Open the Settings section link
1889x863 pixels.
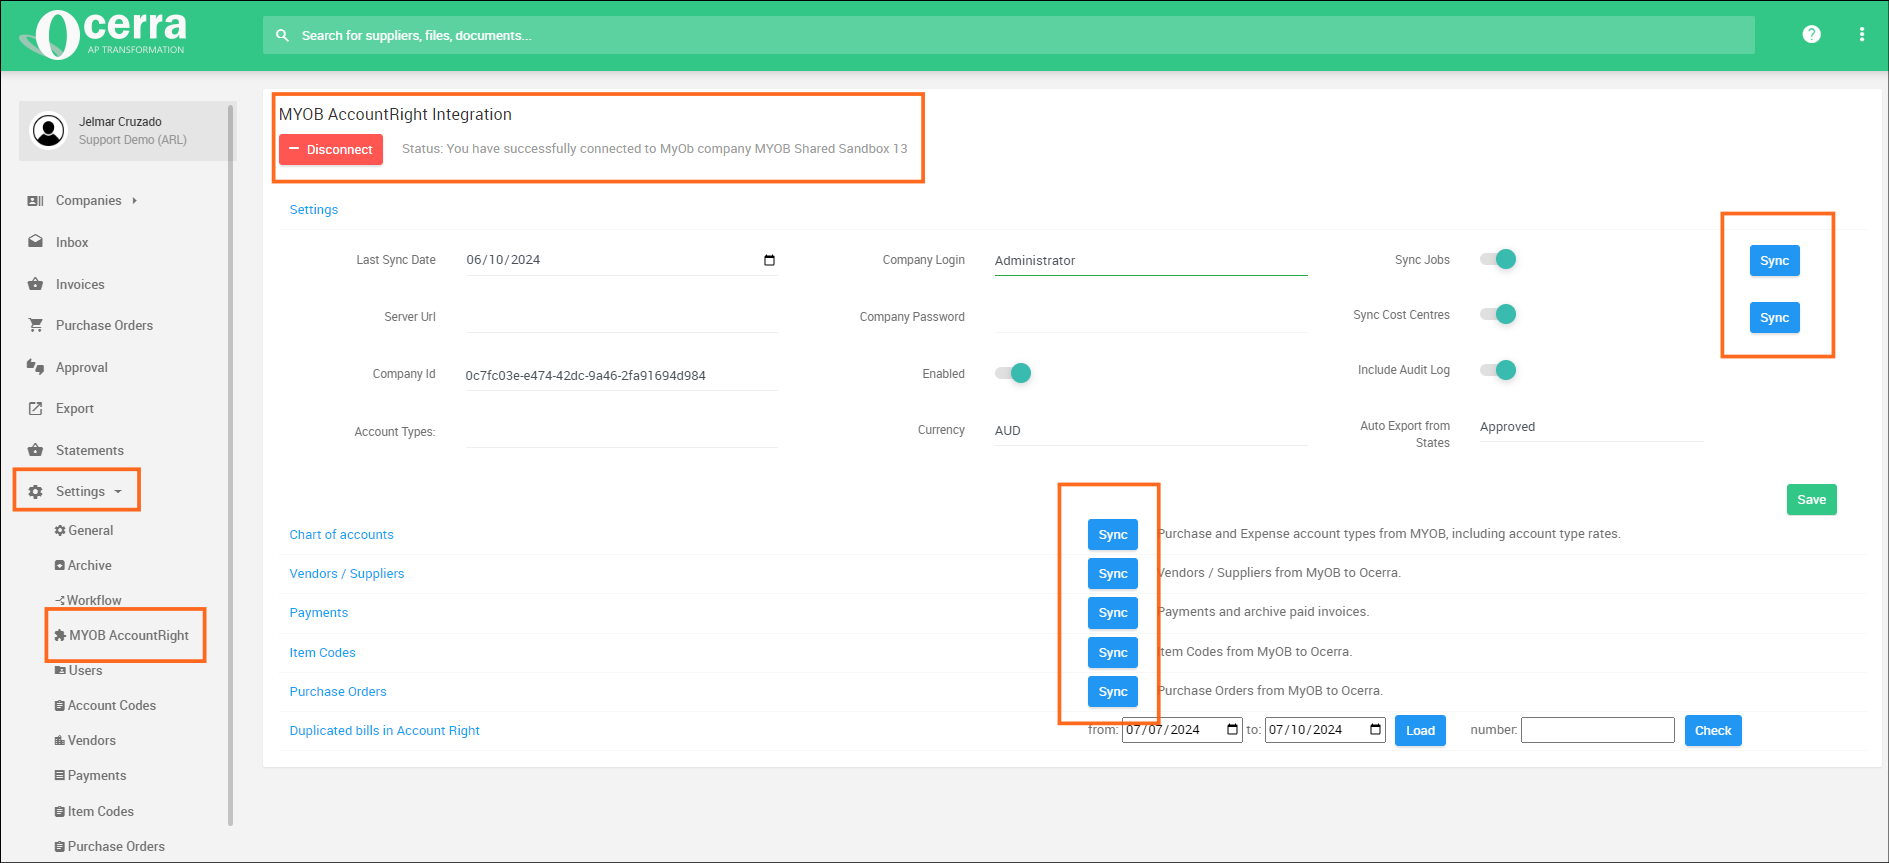314,210
